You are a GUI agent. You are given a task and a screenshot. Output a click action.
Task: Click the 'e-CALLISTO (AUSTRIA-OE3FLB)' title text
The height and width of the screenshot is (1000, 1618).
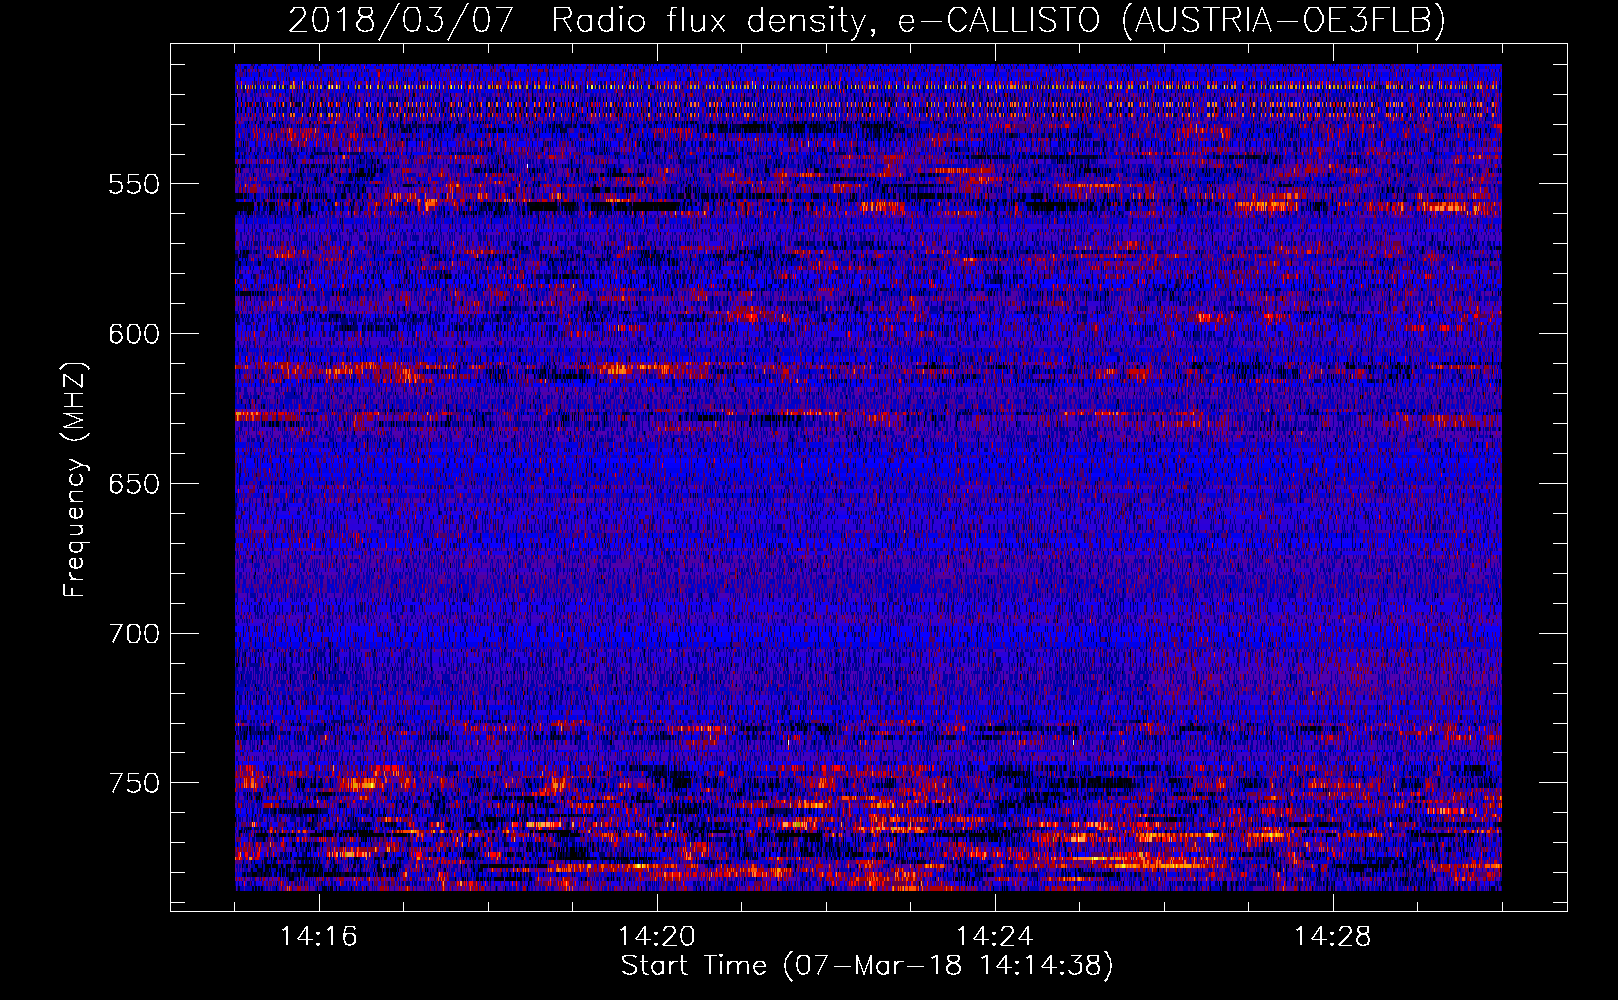tap(1172, 21)
